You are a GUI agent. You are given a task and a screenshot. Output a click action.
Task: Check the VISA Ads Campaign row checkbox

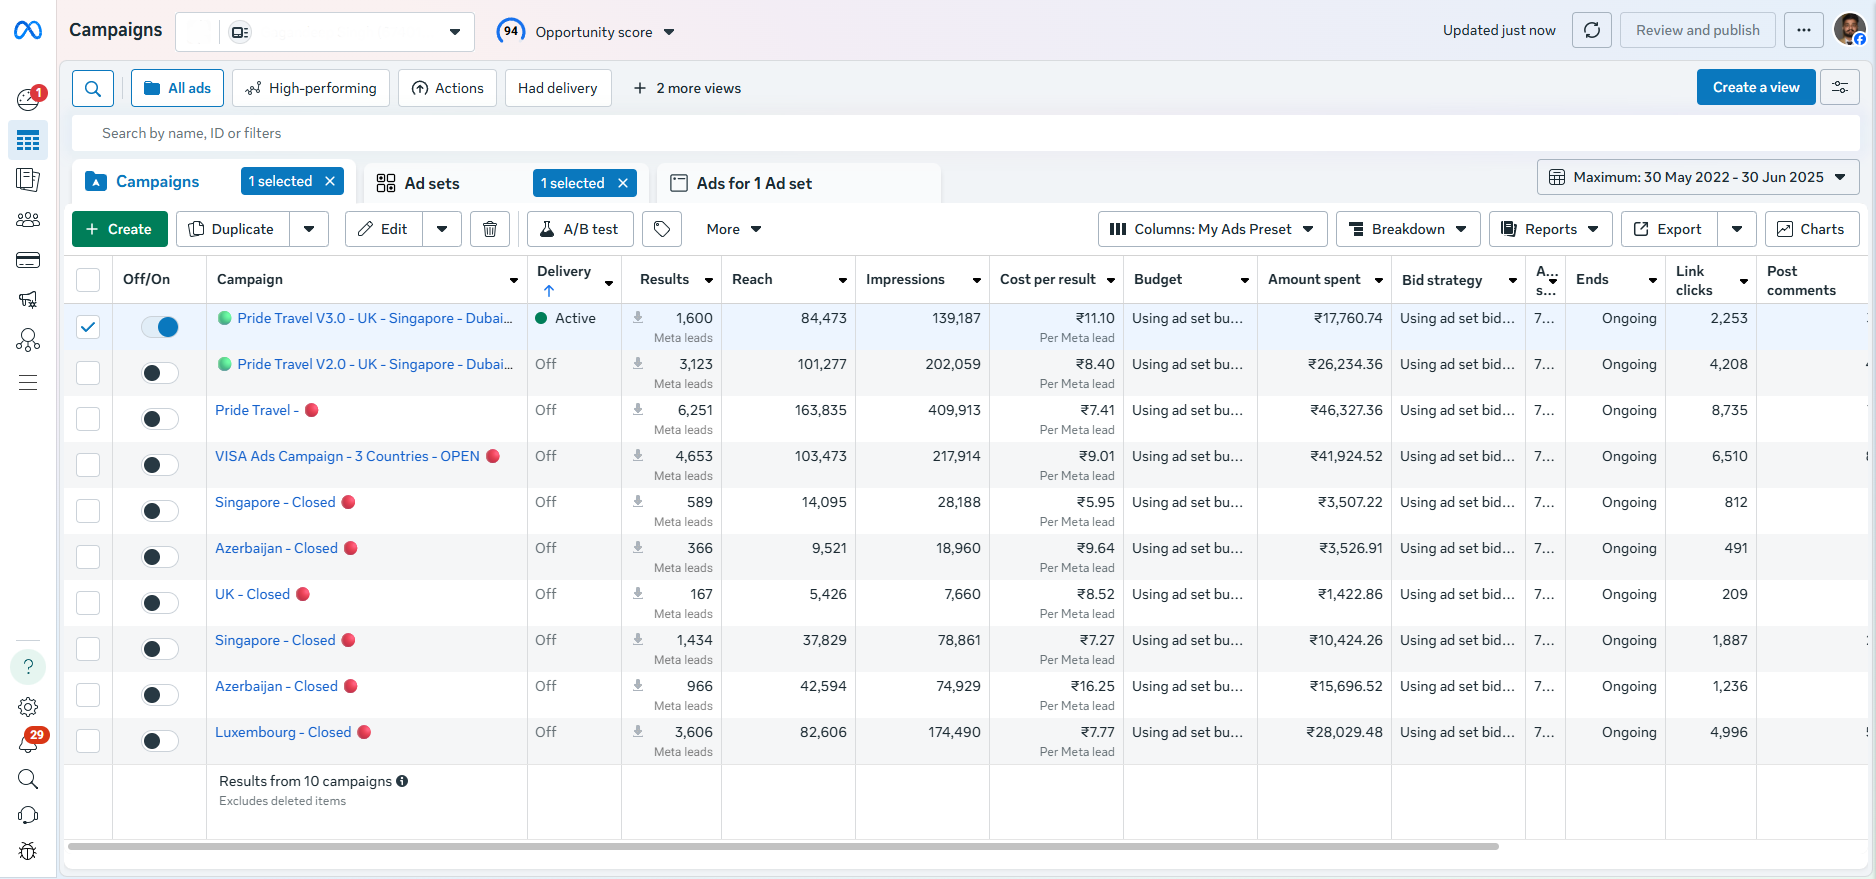[88, 465]
